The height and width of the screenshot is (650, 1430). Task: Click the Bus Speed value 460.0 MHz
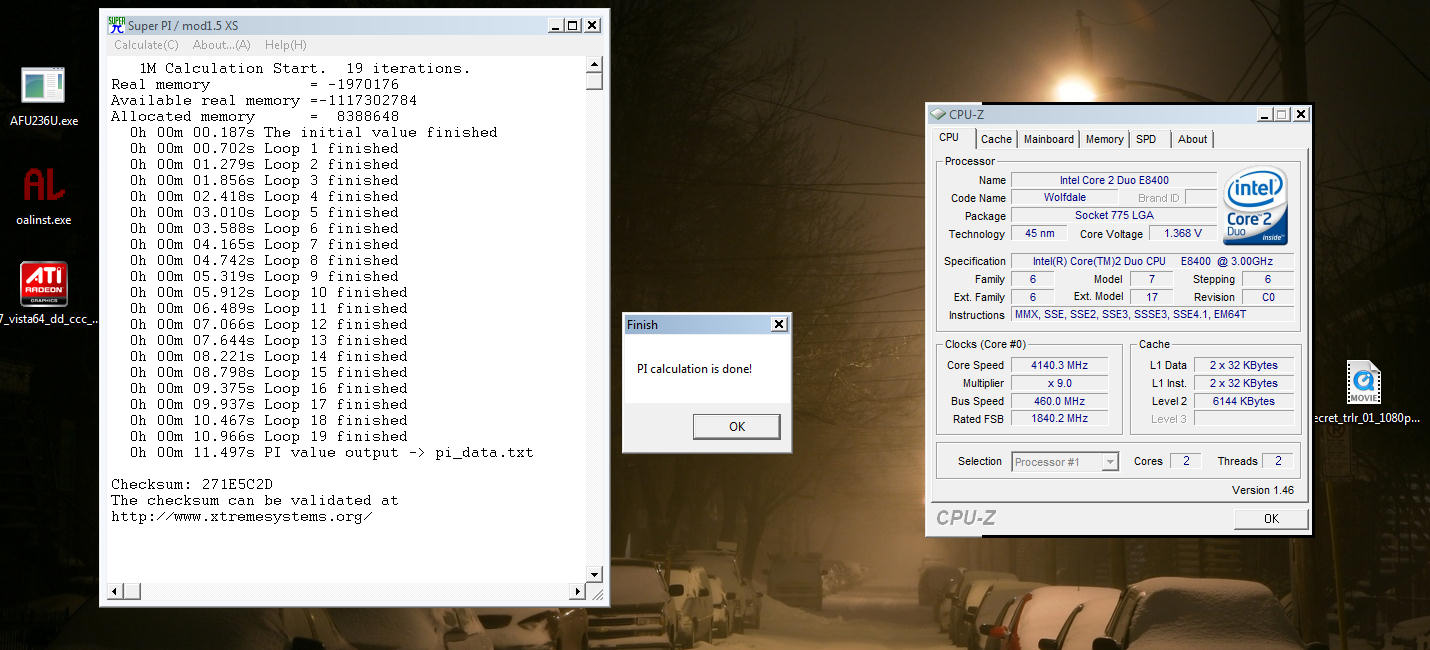tap(1059, 402)
